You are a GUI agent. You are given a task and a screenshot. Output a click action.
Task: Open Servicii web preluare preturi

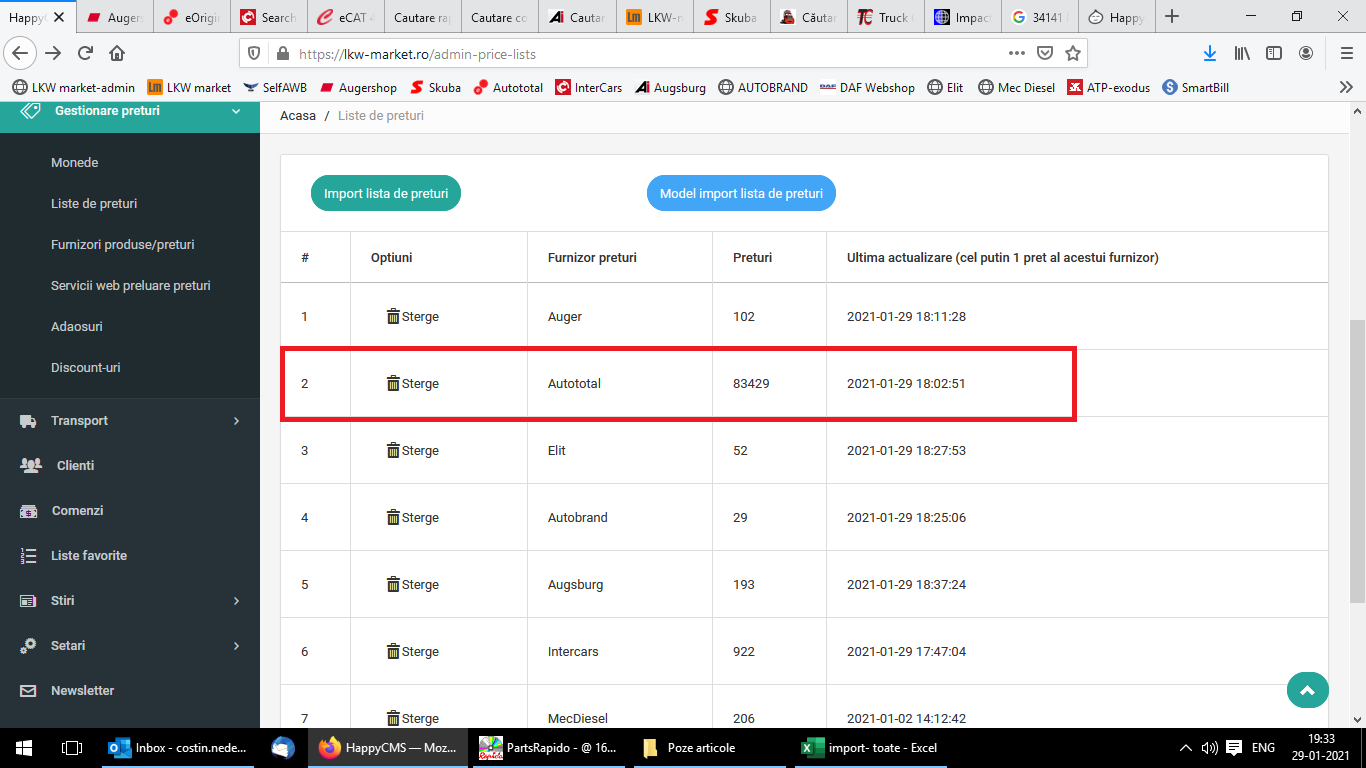pos(131,285)
